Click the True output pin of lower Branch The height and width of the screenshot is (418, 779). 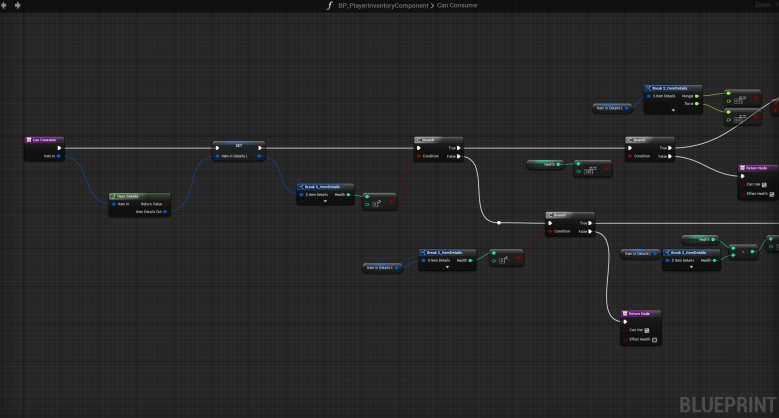[588, 222]
